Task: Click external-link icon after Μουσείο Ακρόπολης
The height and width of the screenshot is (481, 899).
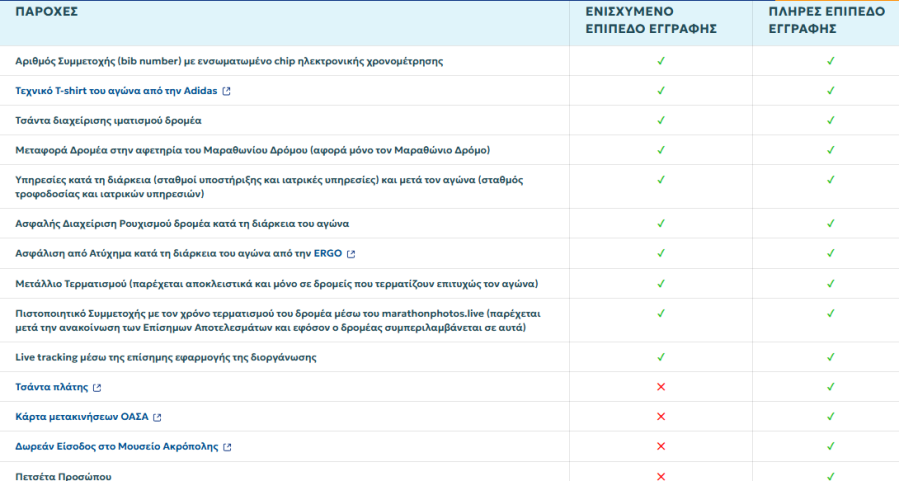Action: pos(227,447)
